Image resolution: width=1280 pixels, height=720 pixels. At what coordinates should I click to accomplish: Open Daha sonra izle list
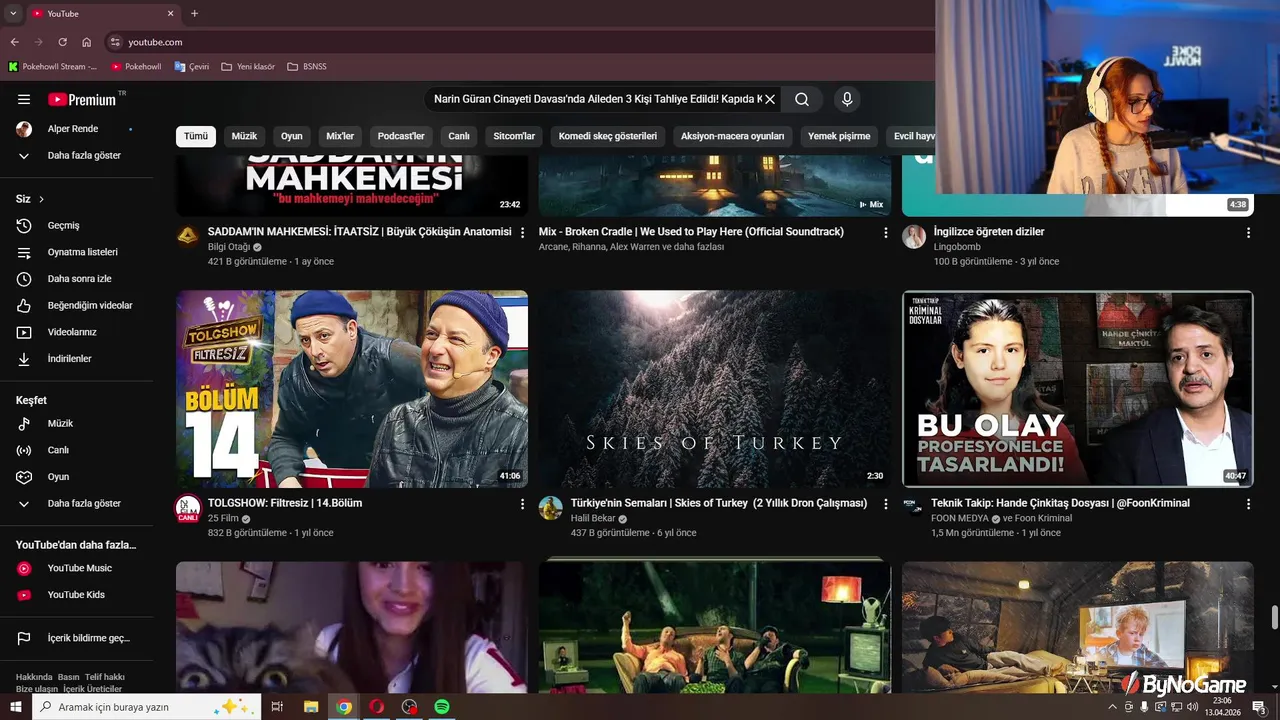(77, 279)
